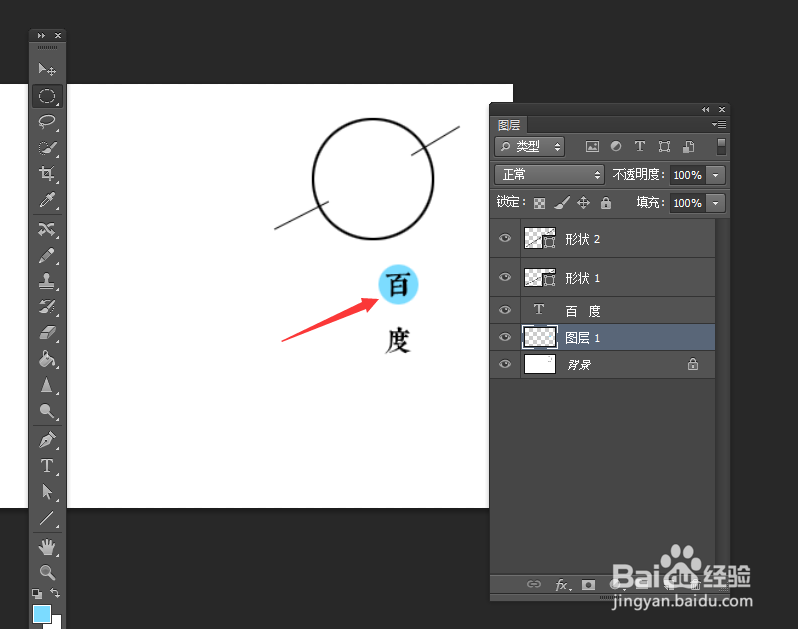Filter layers by smart objects icon
Image resolution: width=798 pixels, height=629 pixels.
(689, 147)
